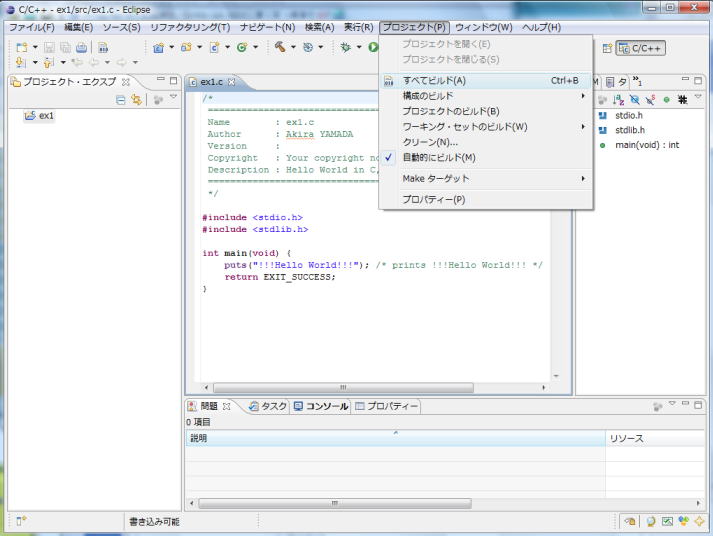Select ex1 project in Project Explorer
Image resolution: width=713 pixels, height=536 pixels.
click(46, 116)
